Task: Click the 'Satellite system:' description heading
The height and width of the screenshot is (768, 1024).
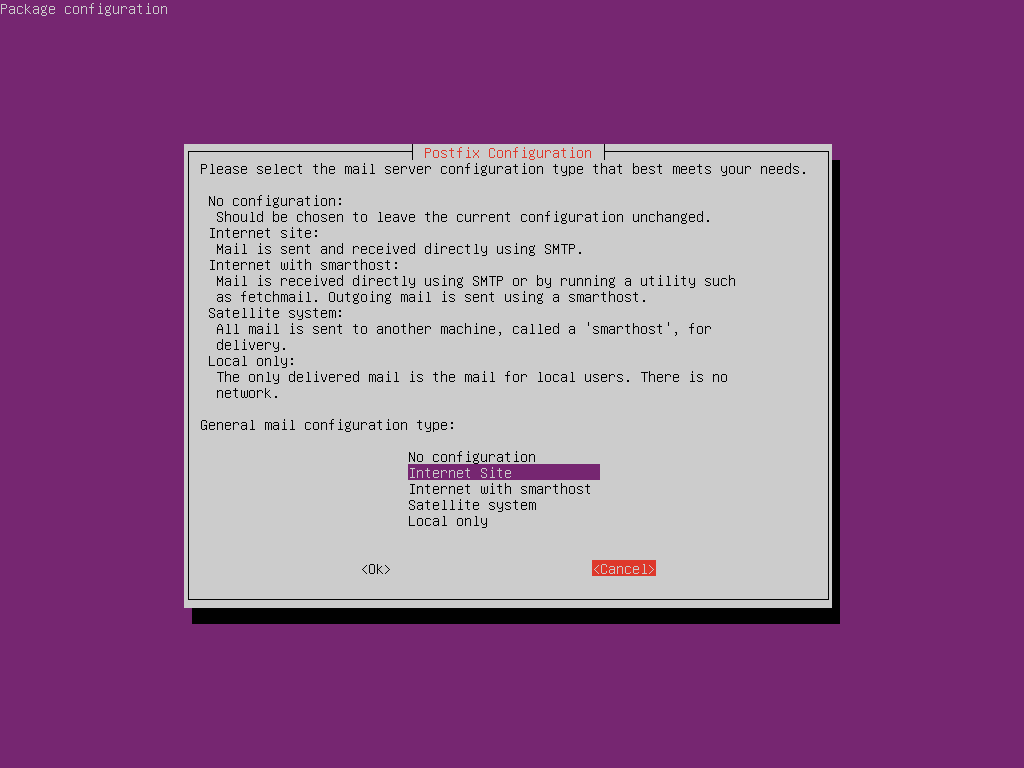Action: pos(276,313)
